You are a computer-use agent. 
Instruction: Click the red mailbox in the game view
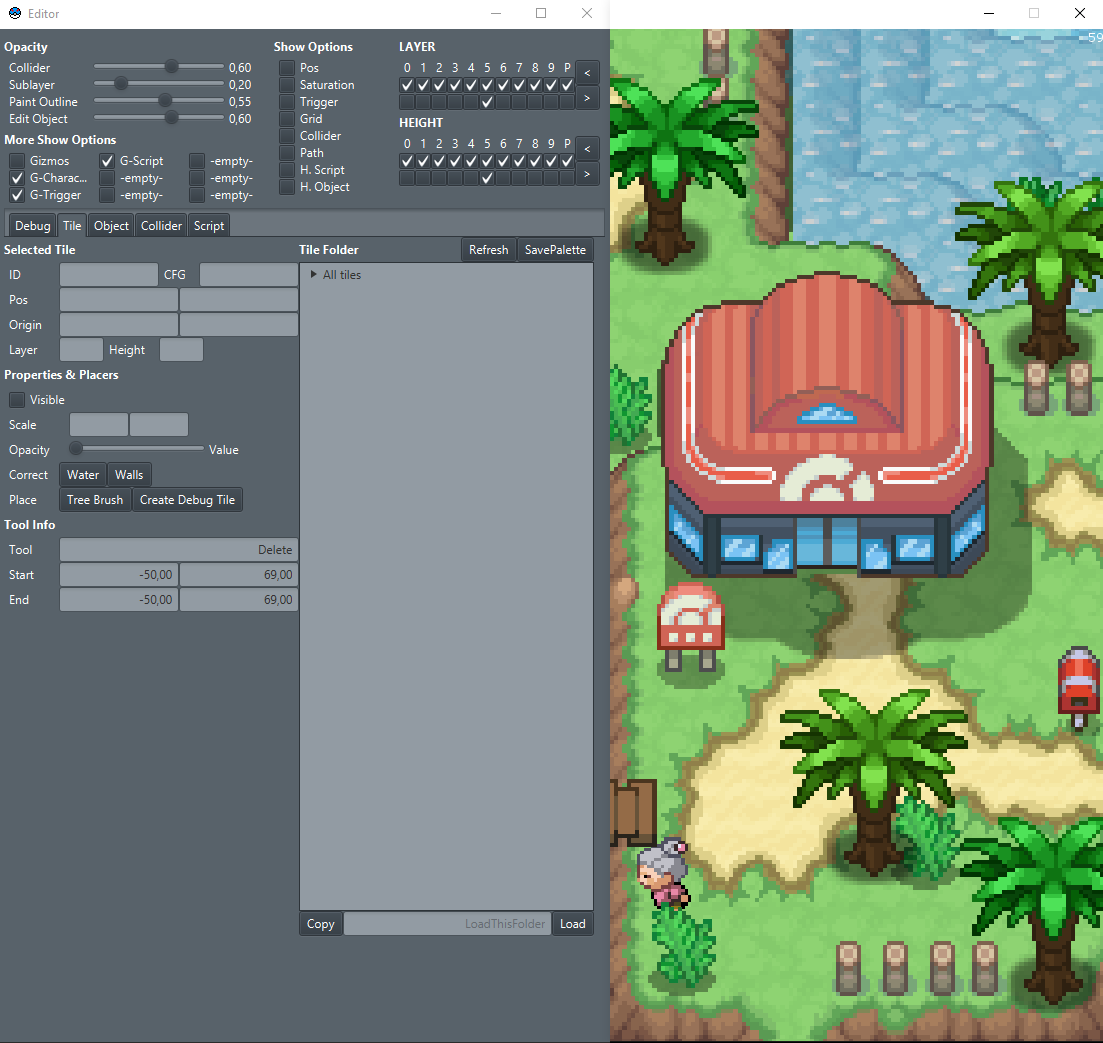[x=1079, y=684]
